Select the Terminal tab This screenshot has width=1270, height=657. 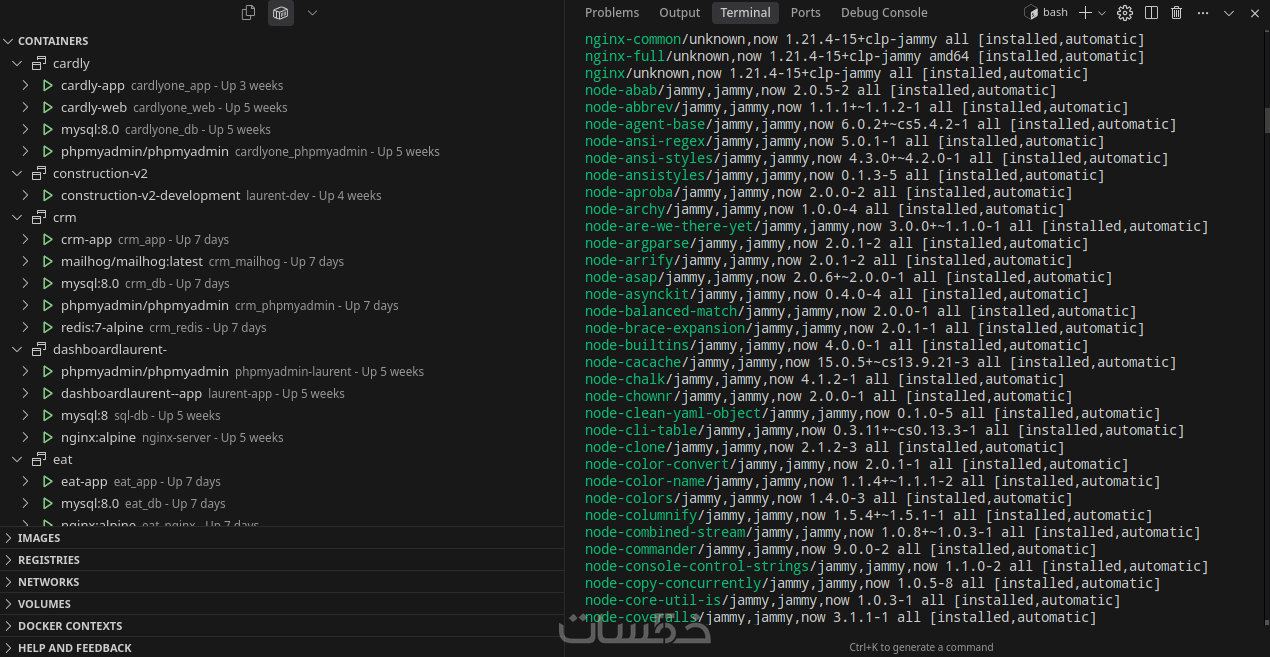tap(745, 13)
